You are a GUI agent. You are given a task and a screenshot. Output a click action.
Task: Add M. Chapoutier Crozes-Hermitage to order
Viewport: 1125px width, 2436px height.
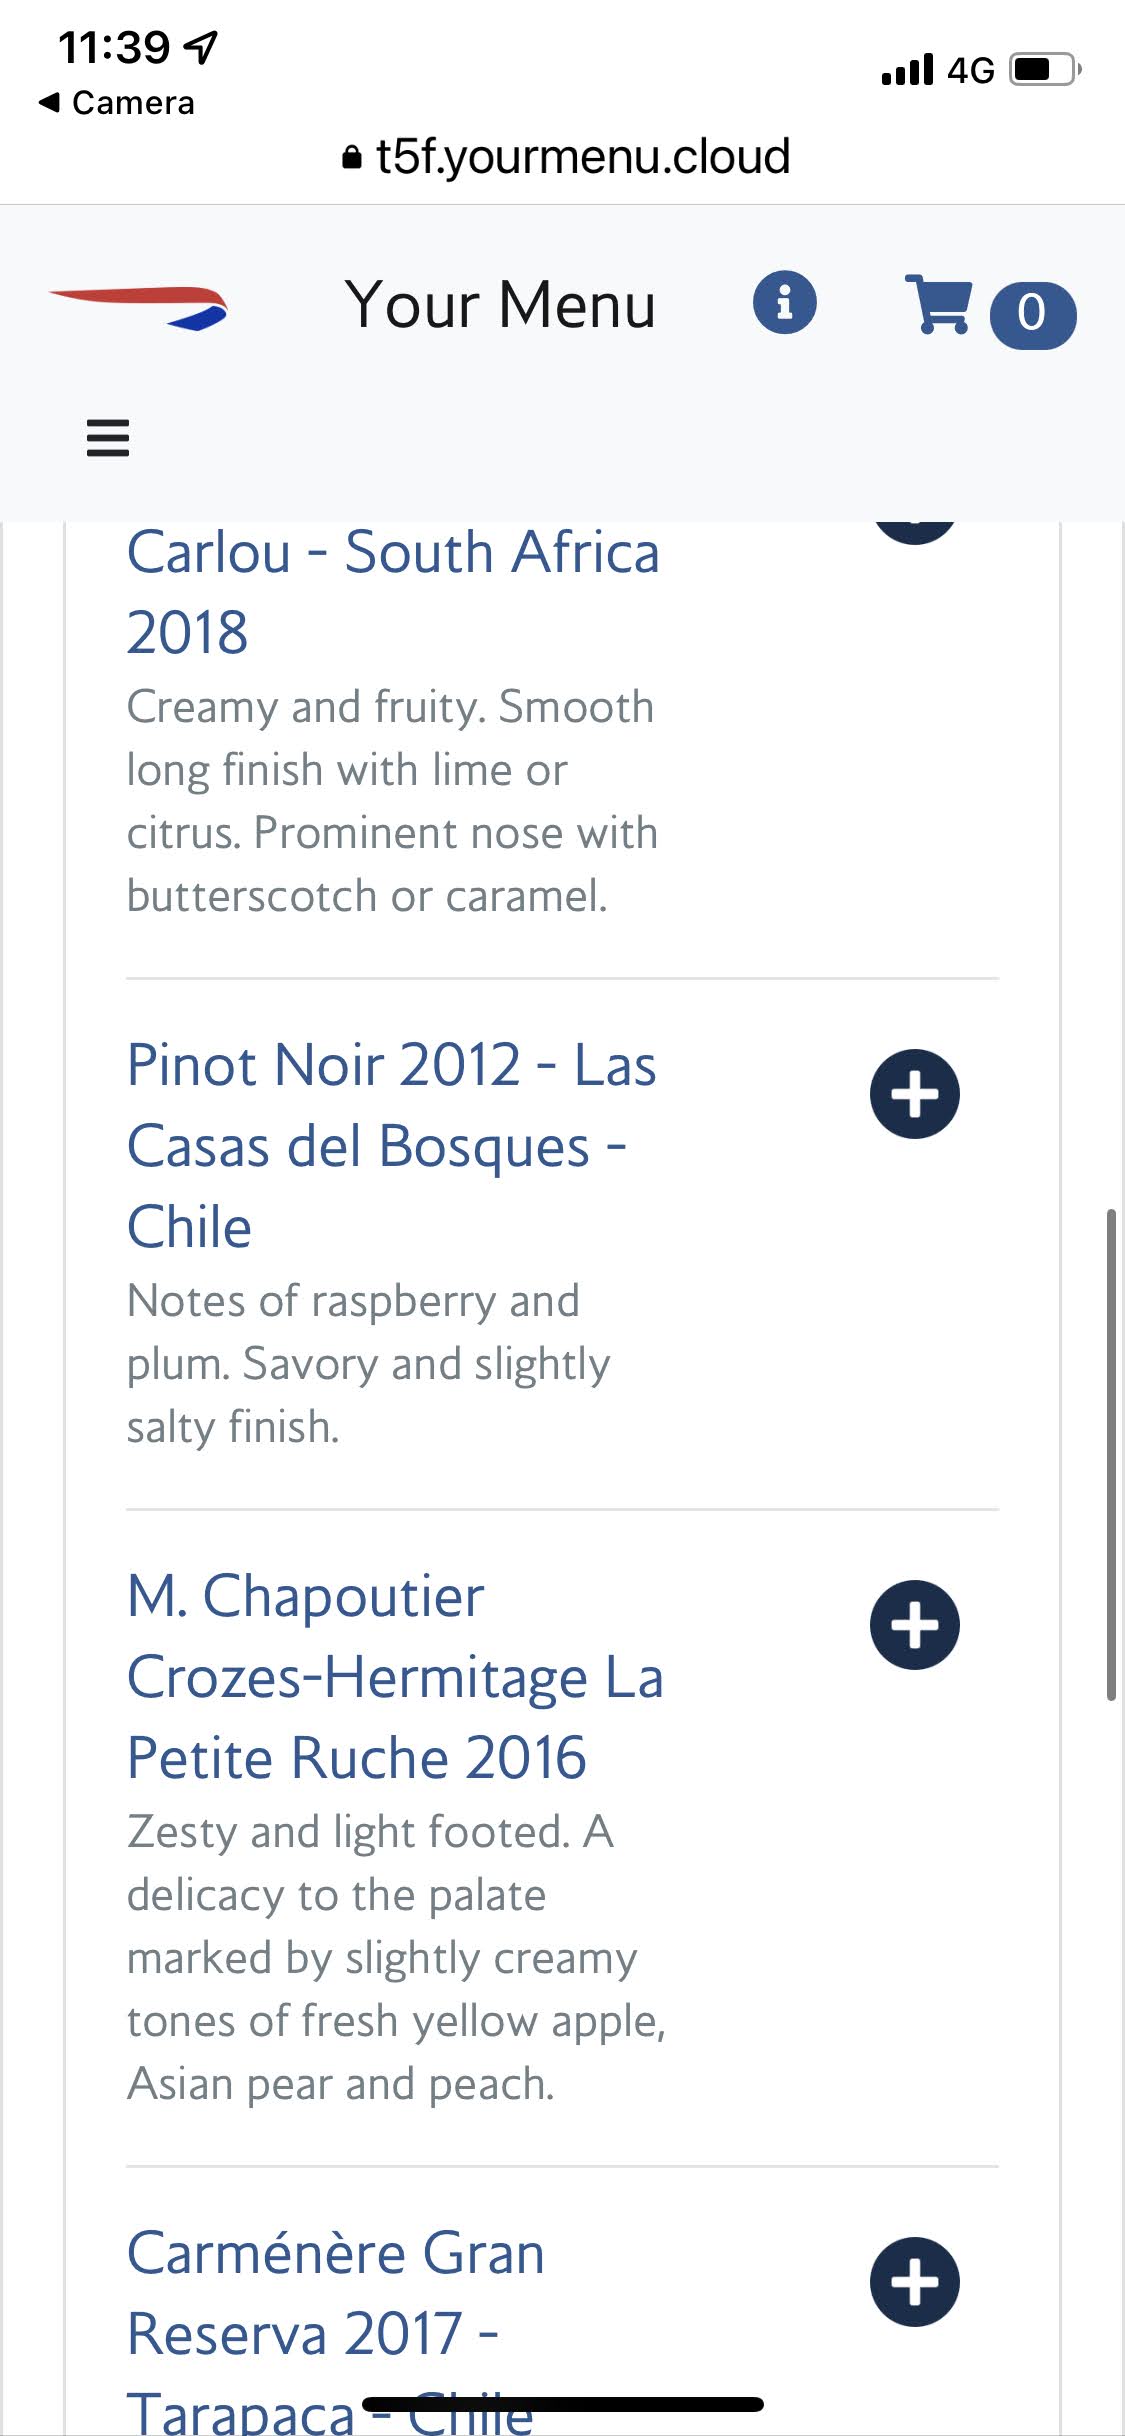point(914,1625)
